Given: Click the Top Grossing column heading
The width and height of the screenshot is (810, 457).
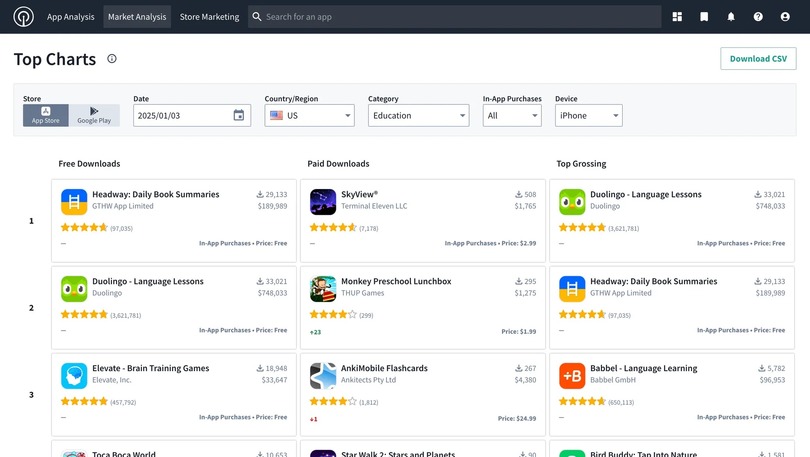Looking at the screenshot, I should coord(581,164).
